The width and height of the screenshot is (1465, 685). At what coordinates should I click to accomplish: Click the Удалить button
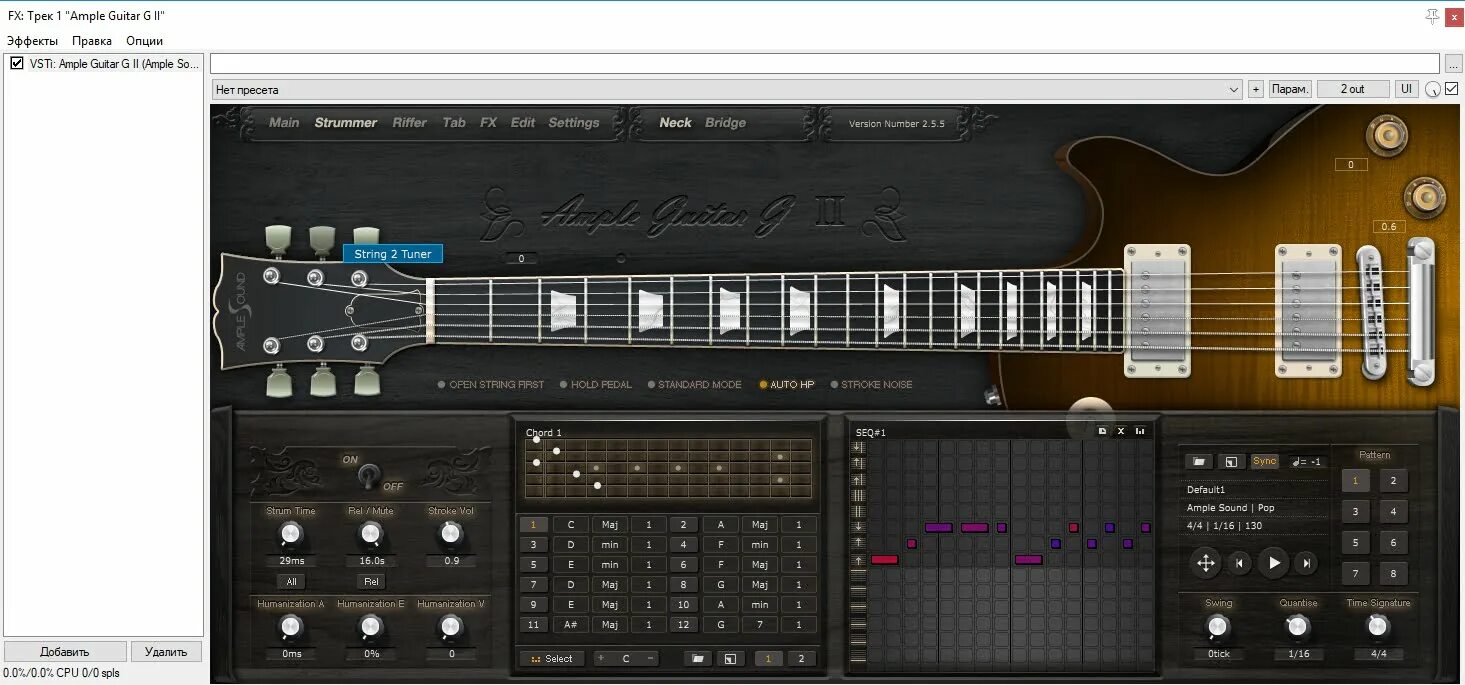click(x=166, y=651)
